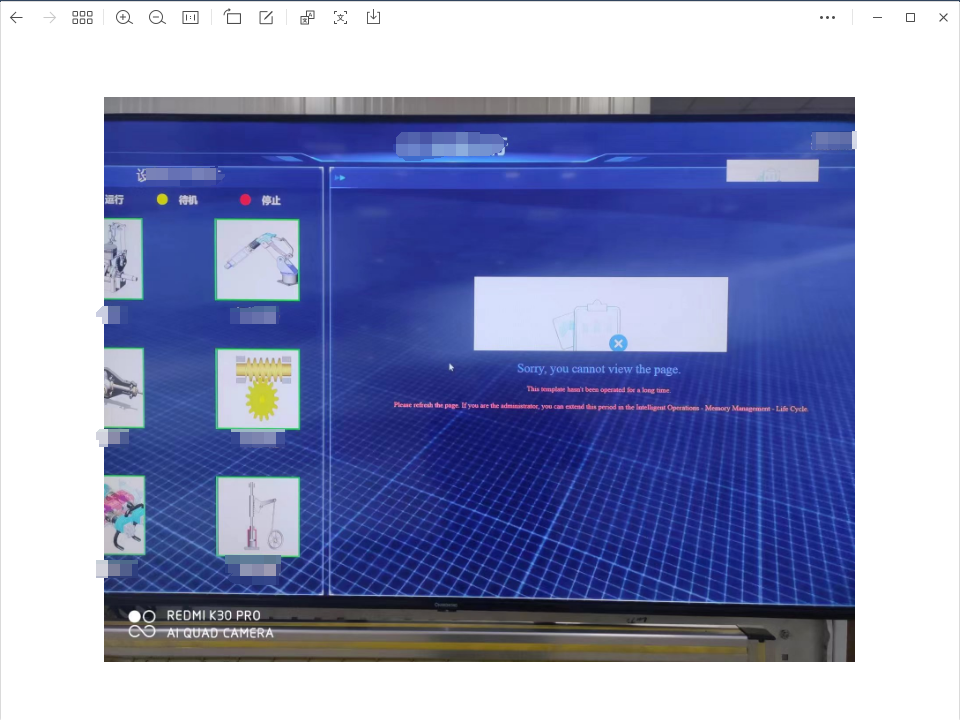The width and height of the screenshot is (960, 720).
Task: Click the 'Sorry, you cannot view the page.' message
Action: [x=599, y=369]
